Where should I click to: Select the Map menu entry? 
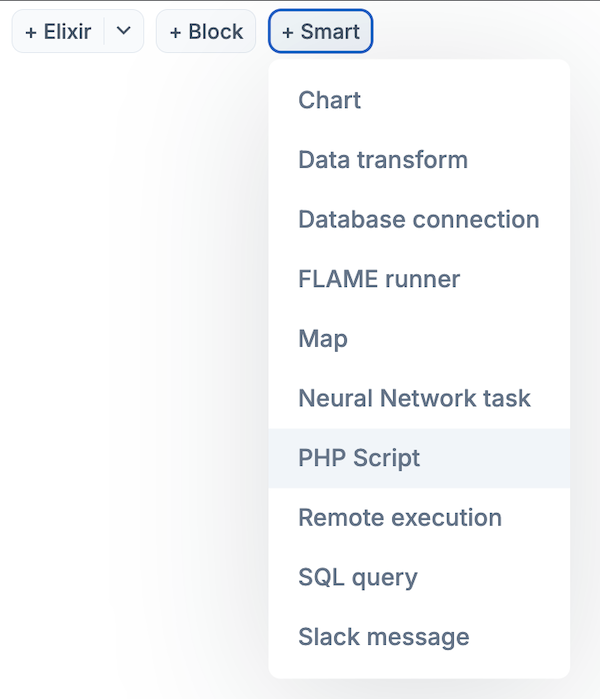(322, 339)
